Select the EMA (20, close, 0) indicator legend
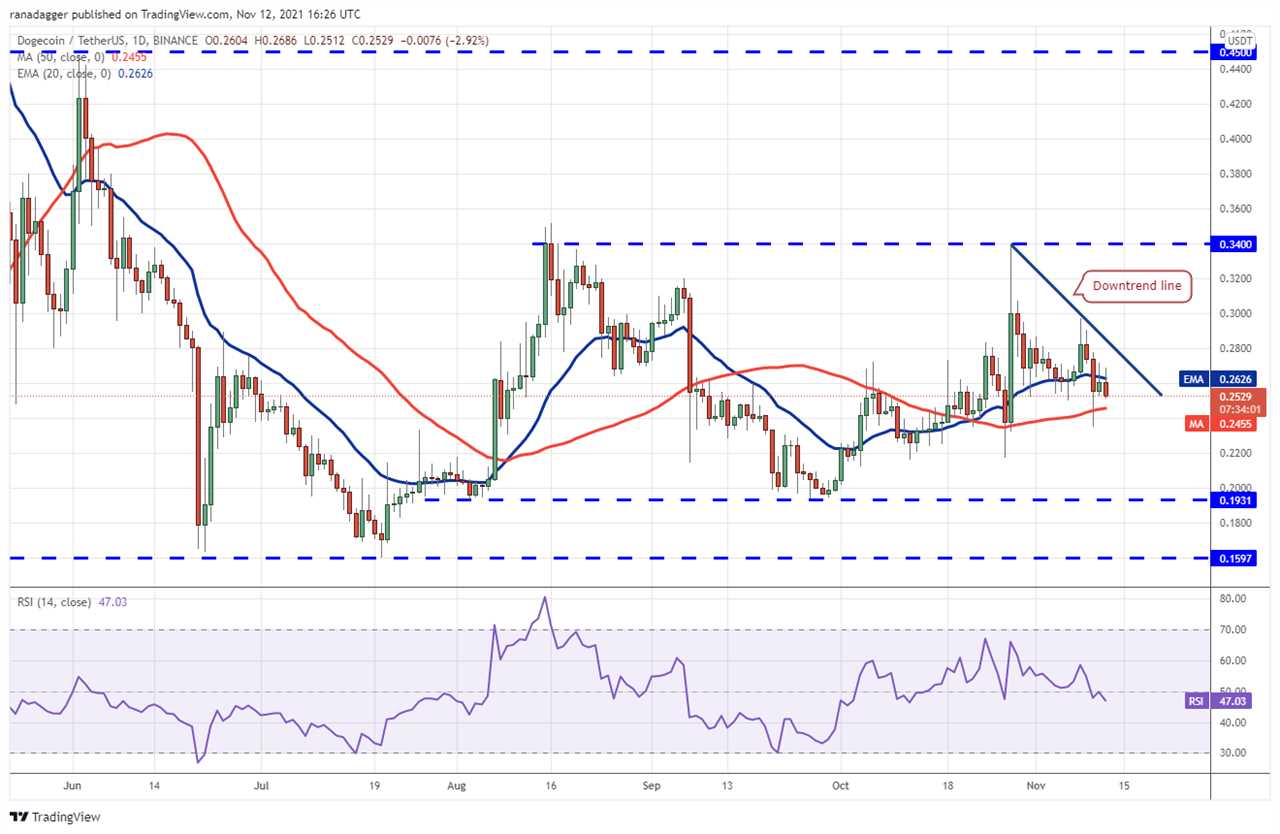This screenshot has height=834, width=1280. pos(84,72)
